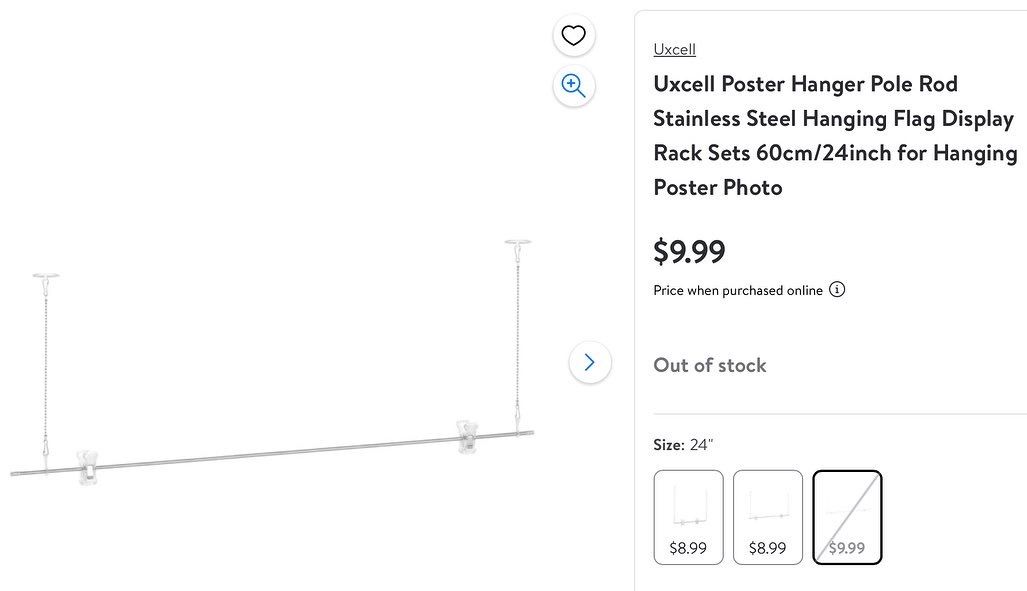The width and height of the screenshot is (1027, 591).
Task: Open the price info circle icon
Action: (x=837, y=290)
